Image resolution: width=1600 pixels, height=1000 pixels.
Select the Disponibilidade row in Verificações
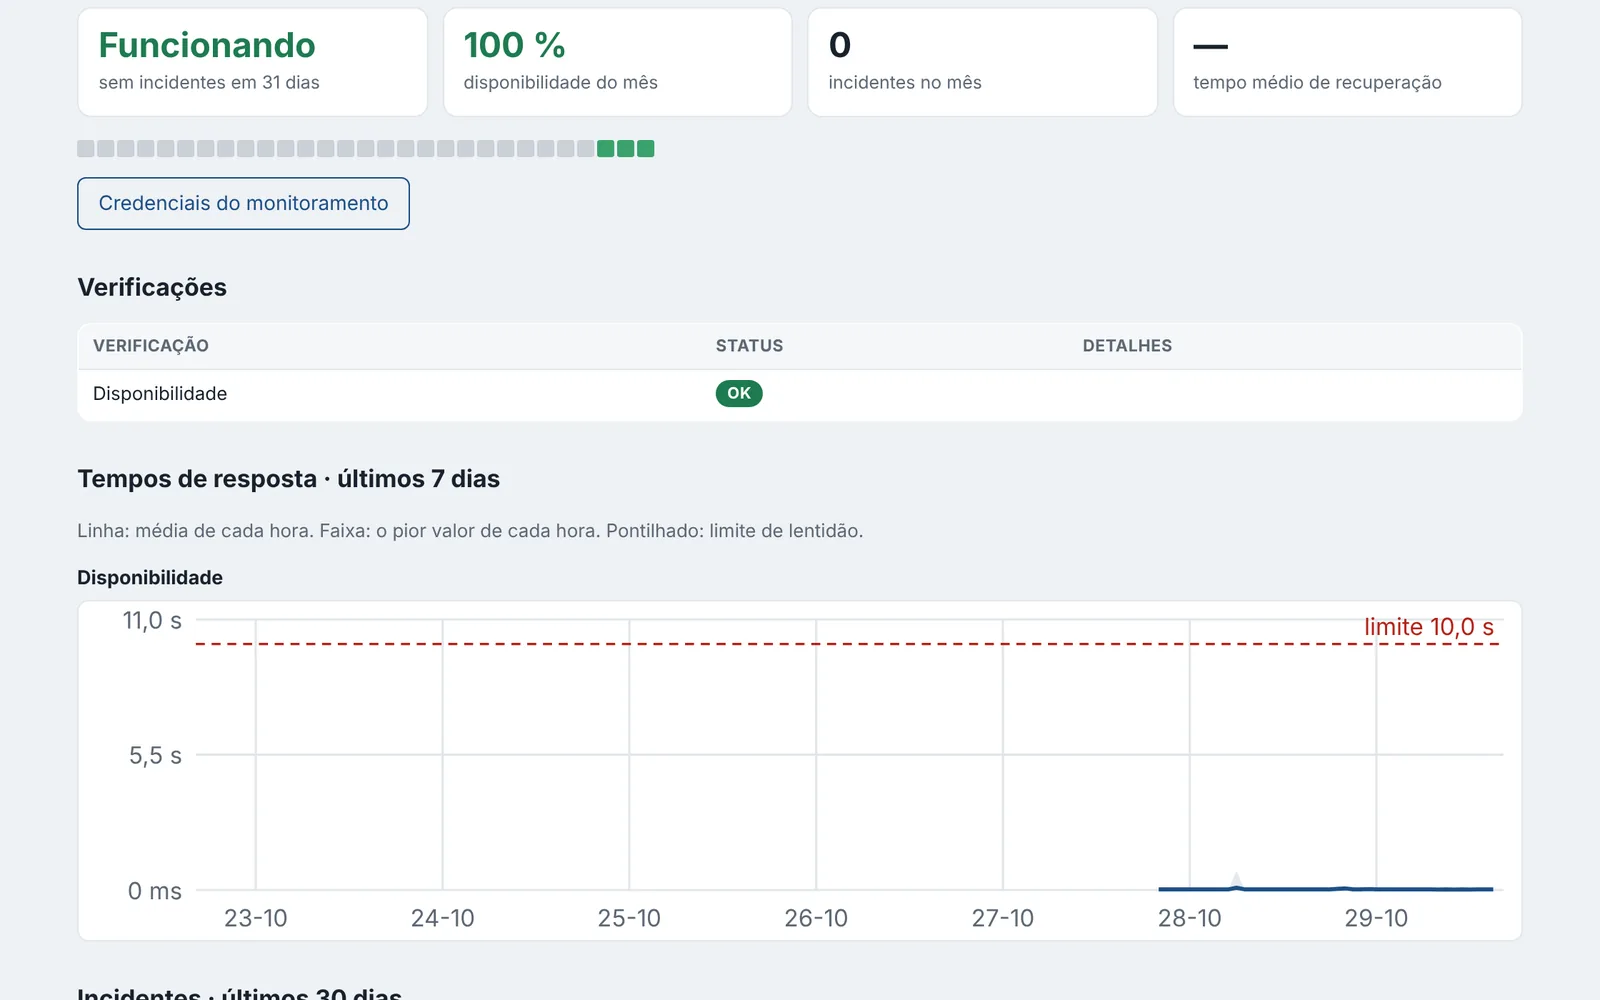pyautogui.click(x=800, y=394)
